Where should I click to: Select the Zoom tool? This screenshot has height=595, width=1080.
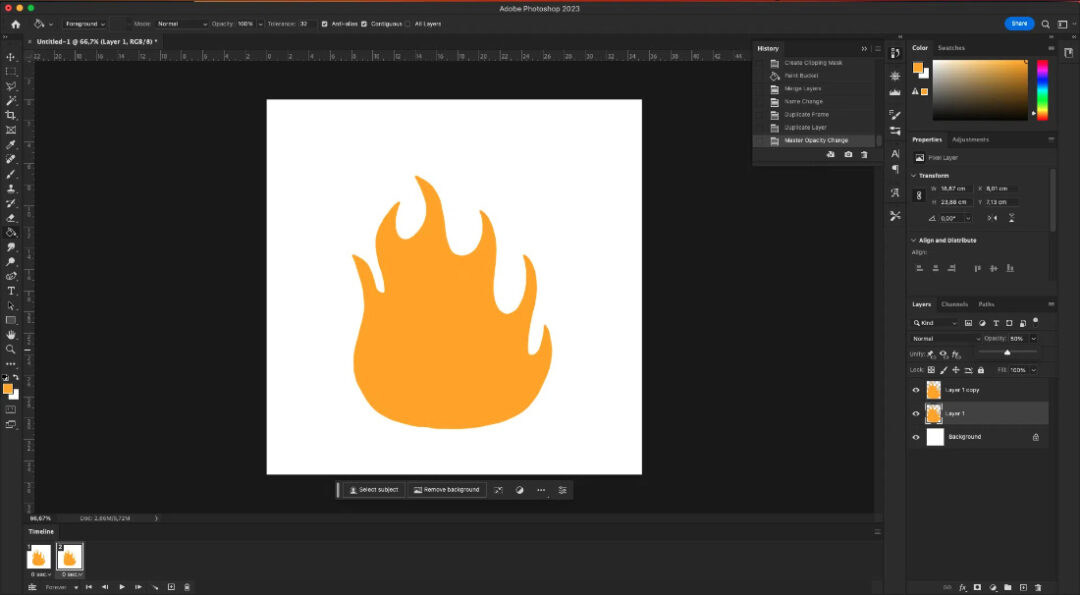(10, 349)
